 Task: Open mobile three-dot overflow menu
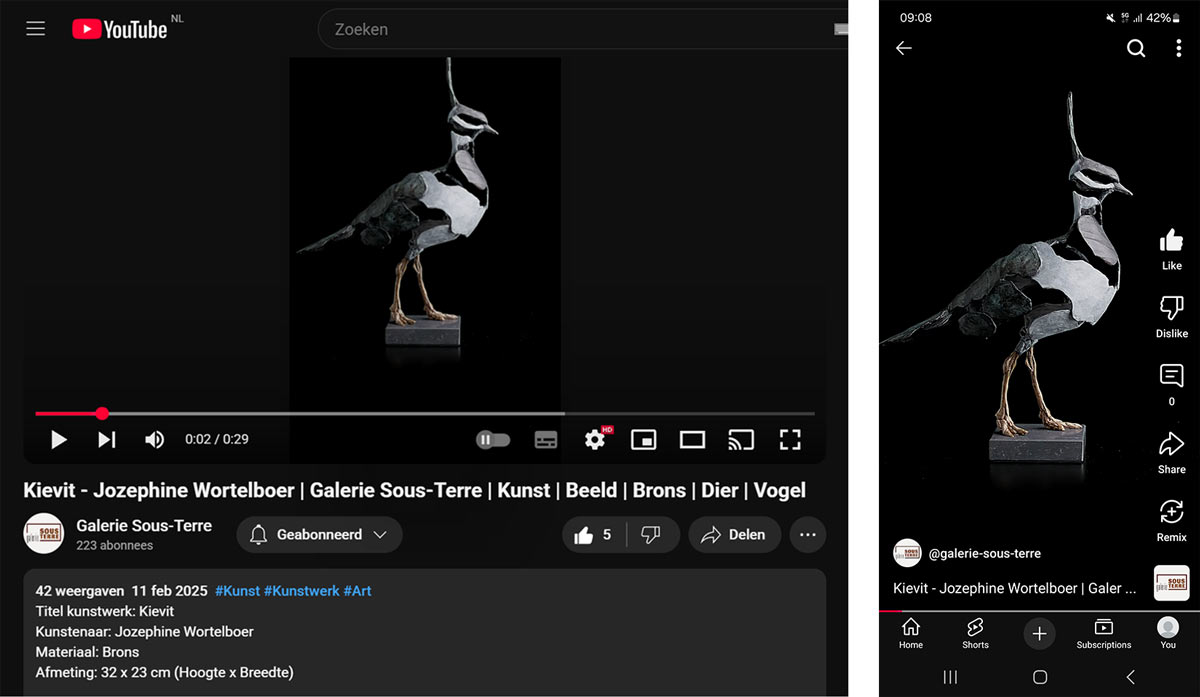pos(1179,48)
